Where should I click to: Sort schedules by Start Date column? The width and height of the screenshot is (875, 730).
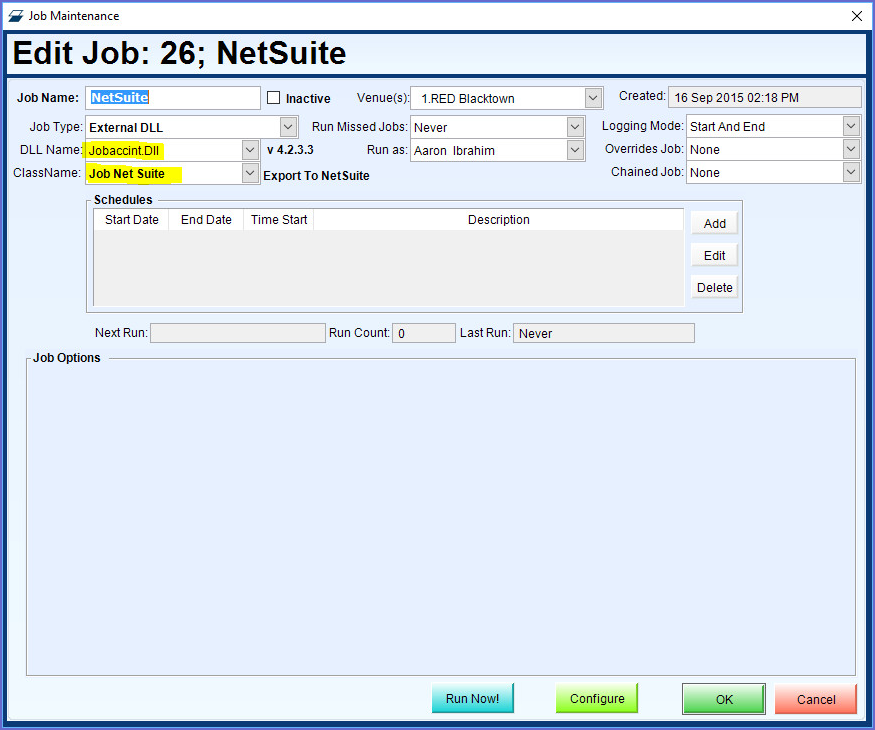131,220
